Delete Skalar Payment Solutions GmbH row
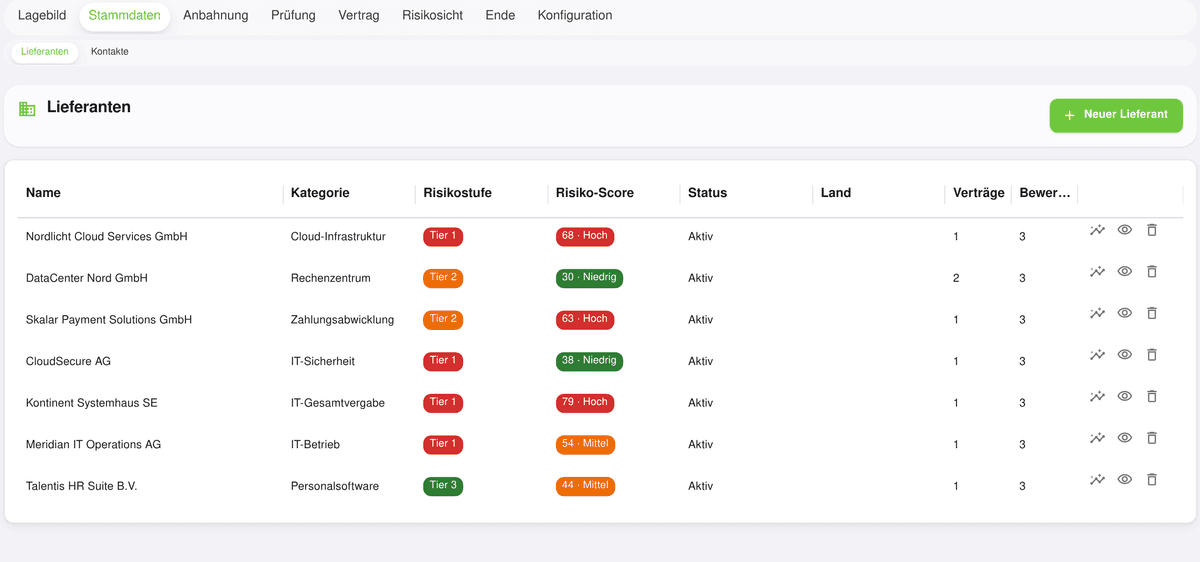 1151,313
